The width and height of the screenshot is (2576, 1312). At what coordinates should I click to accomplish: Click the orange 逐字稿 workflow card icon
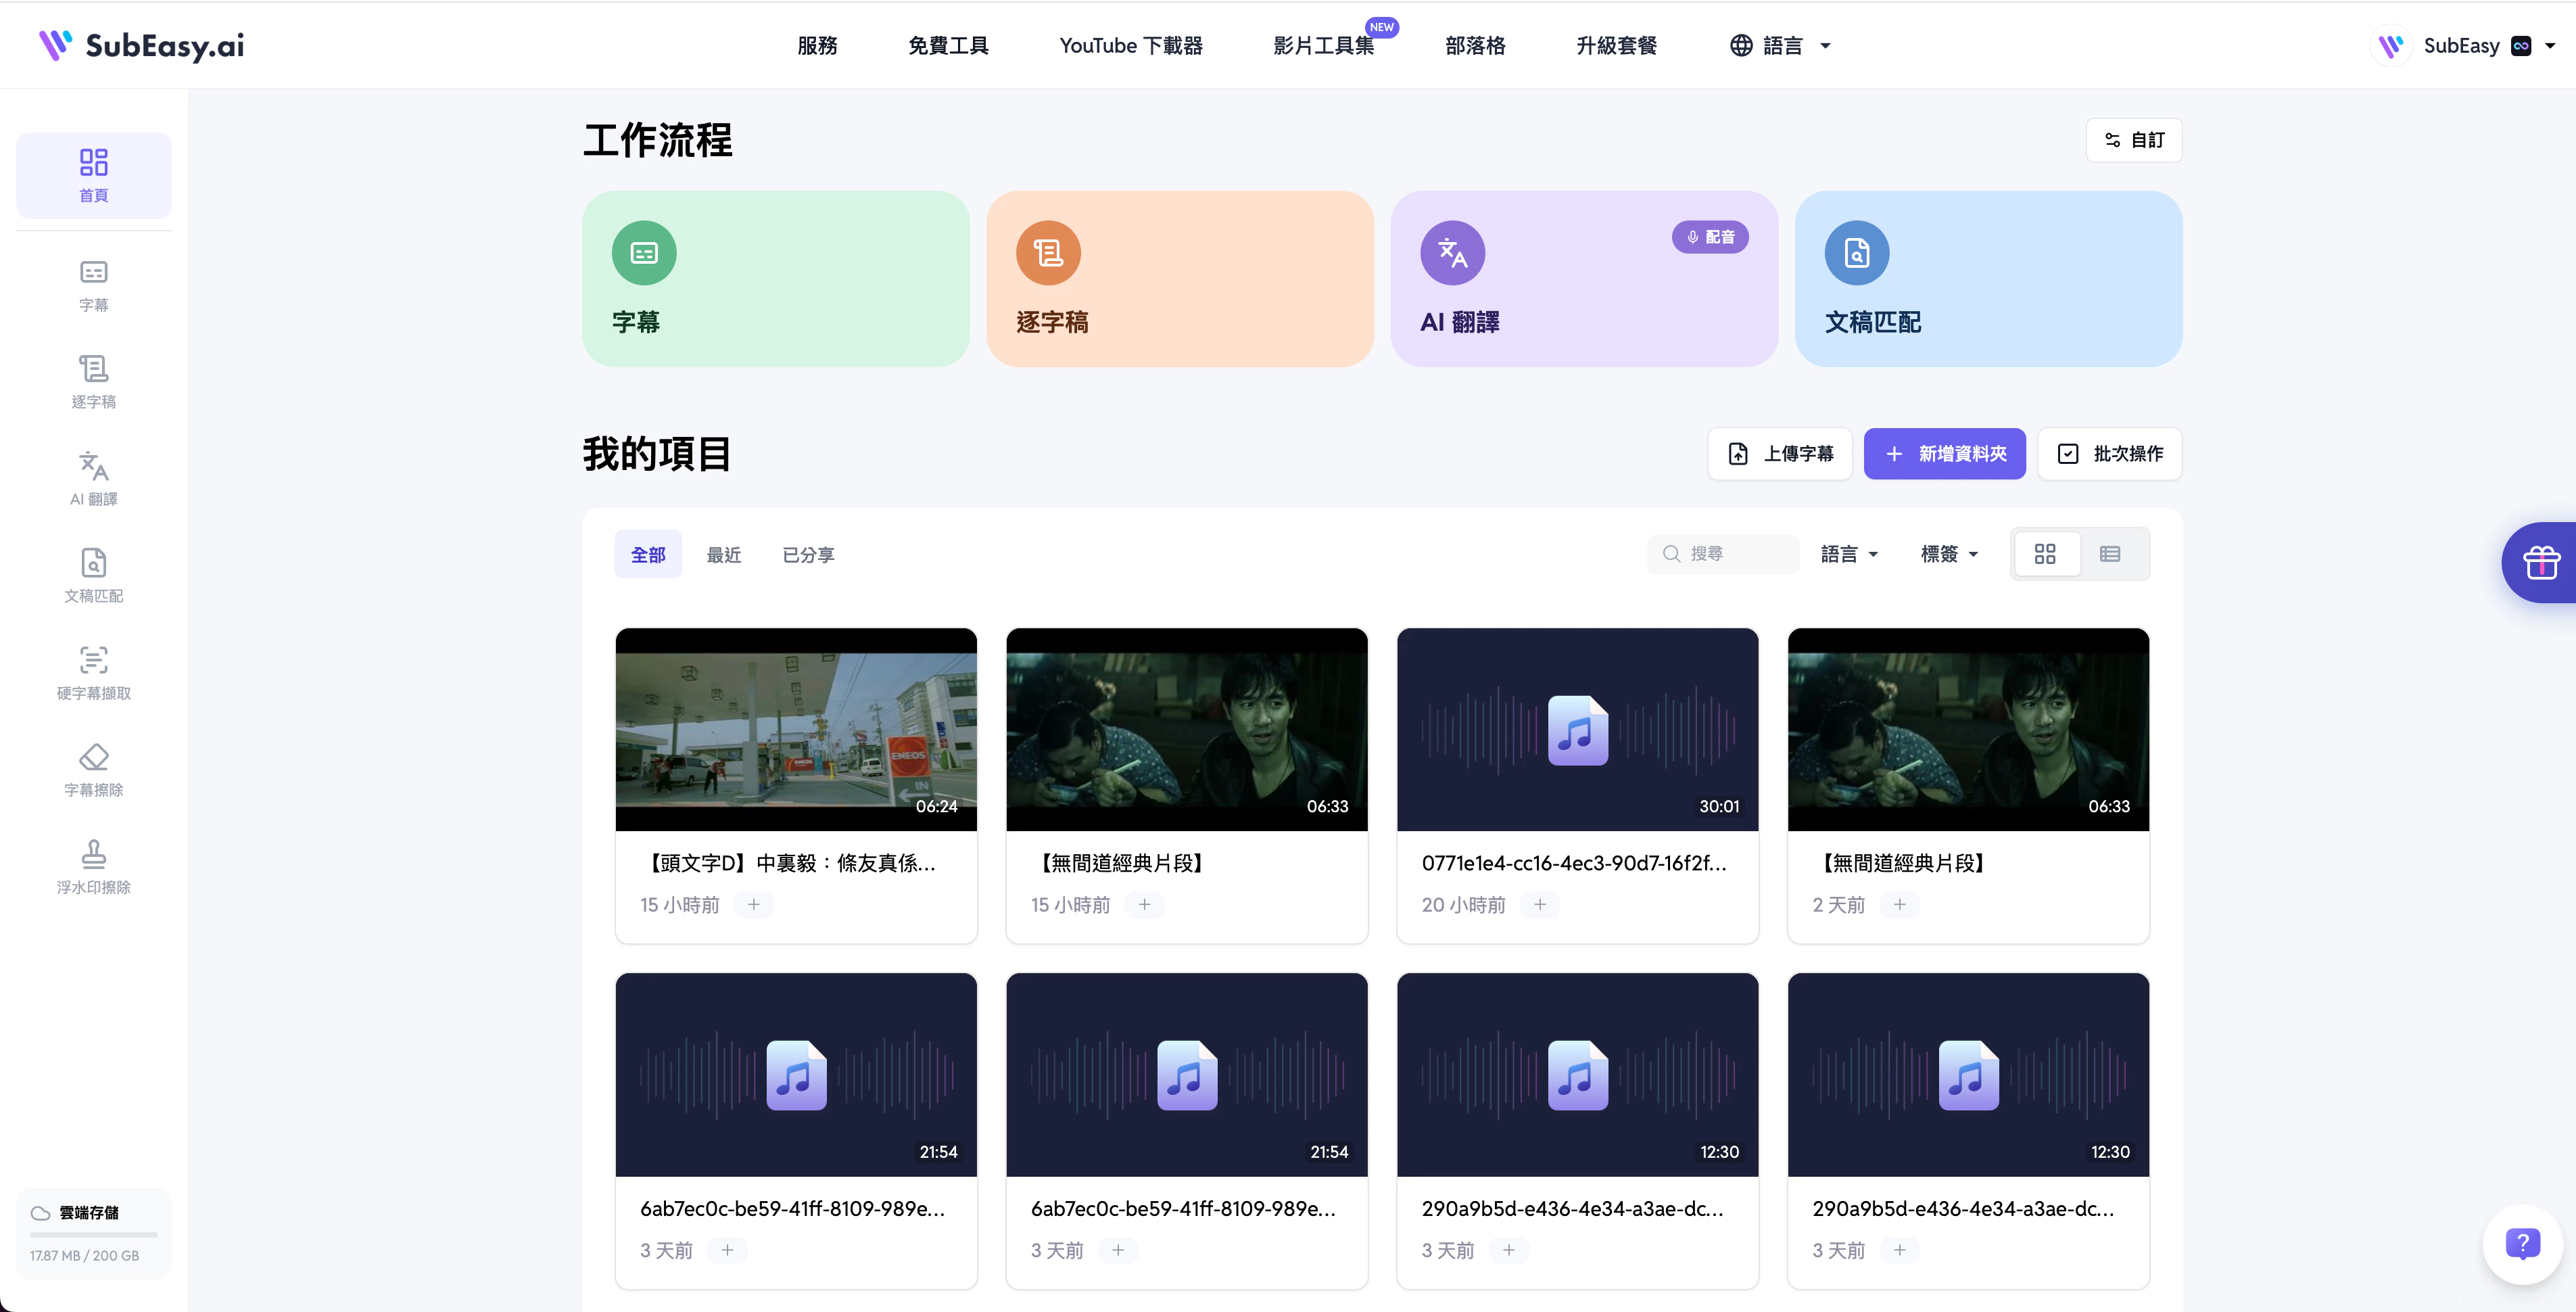click(1048, 253)
